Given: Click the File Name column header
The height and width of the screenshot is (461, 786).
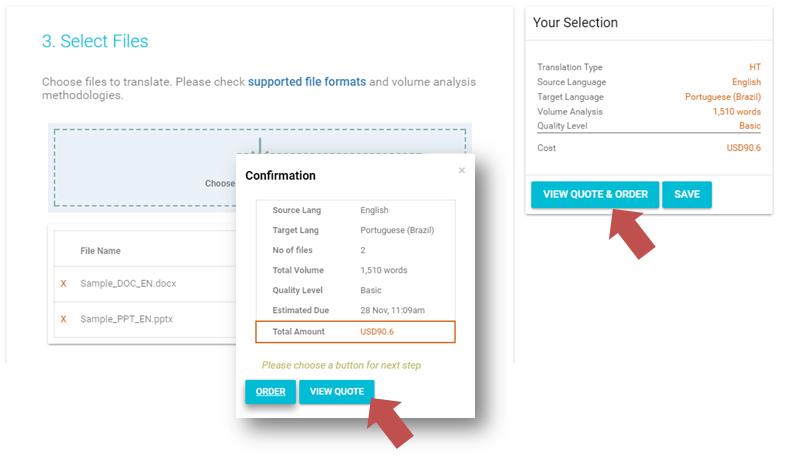Looking at the screenshot, I should pos(100,251).
